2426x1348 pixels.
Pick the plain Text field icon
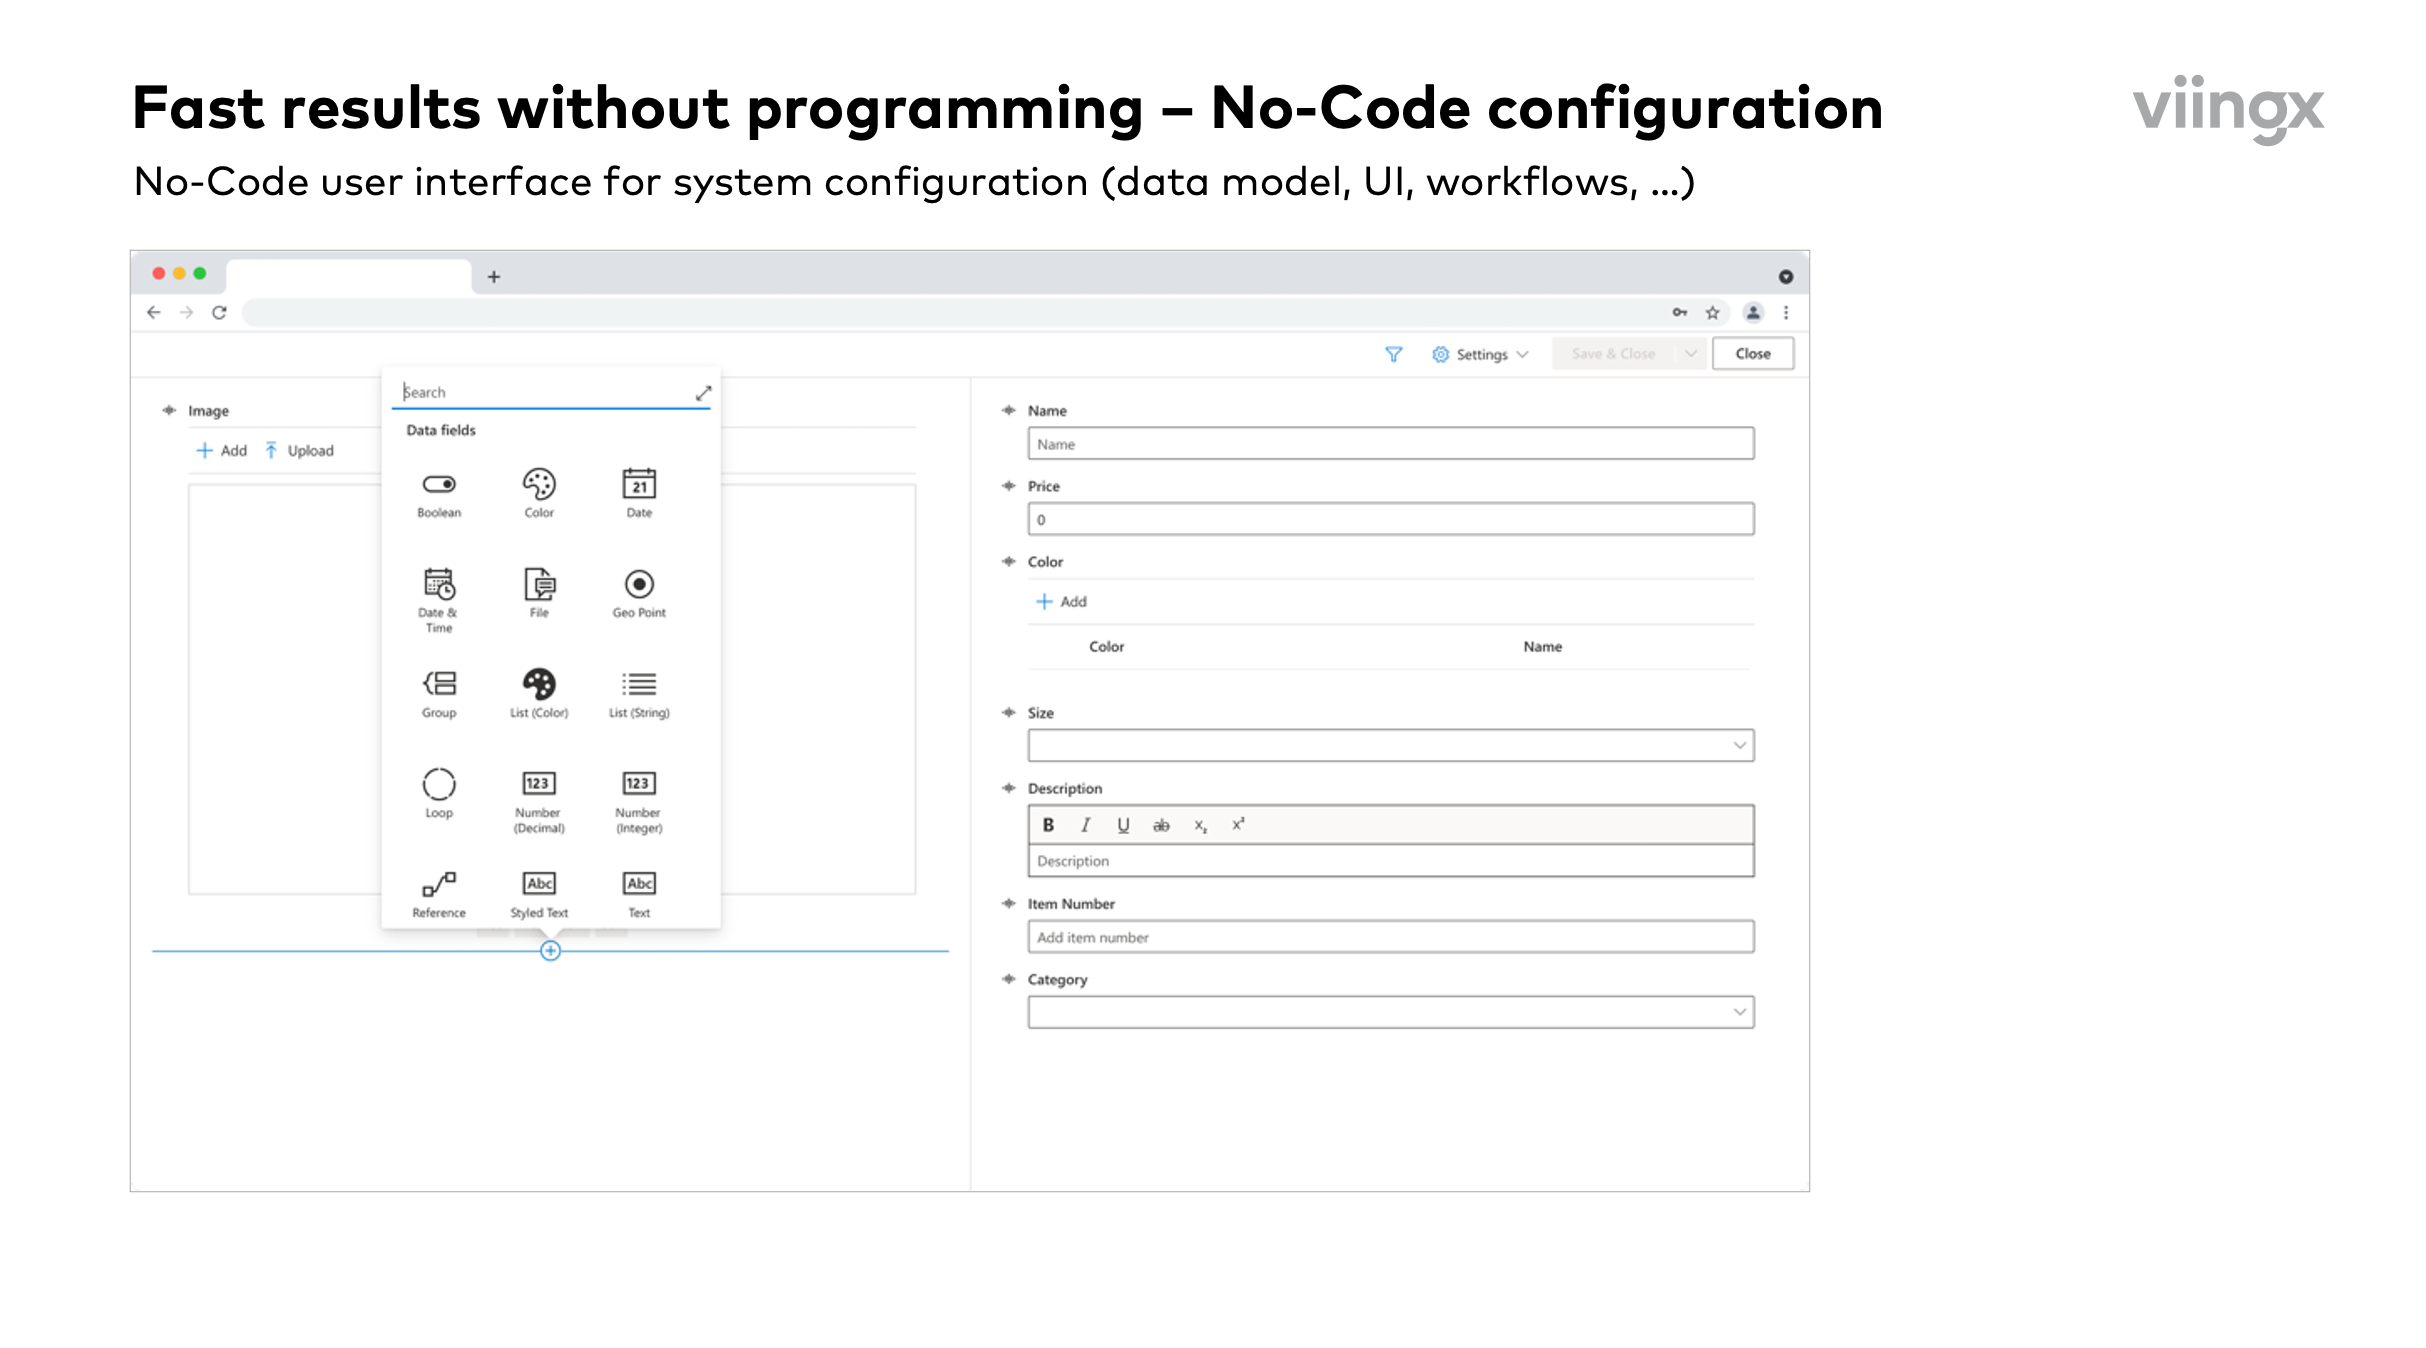(639, 883)
